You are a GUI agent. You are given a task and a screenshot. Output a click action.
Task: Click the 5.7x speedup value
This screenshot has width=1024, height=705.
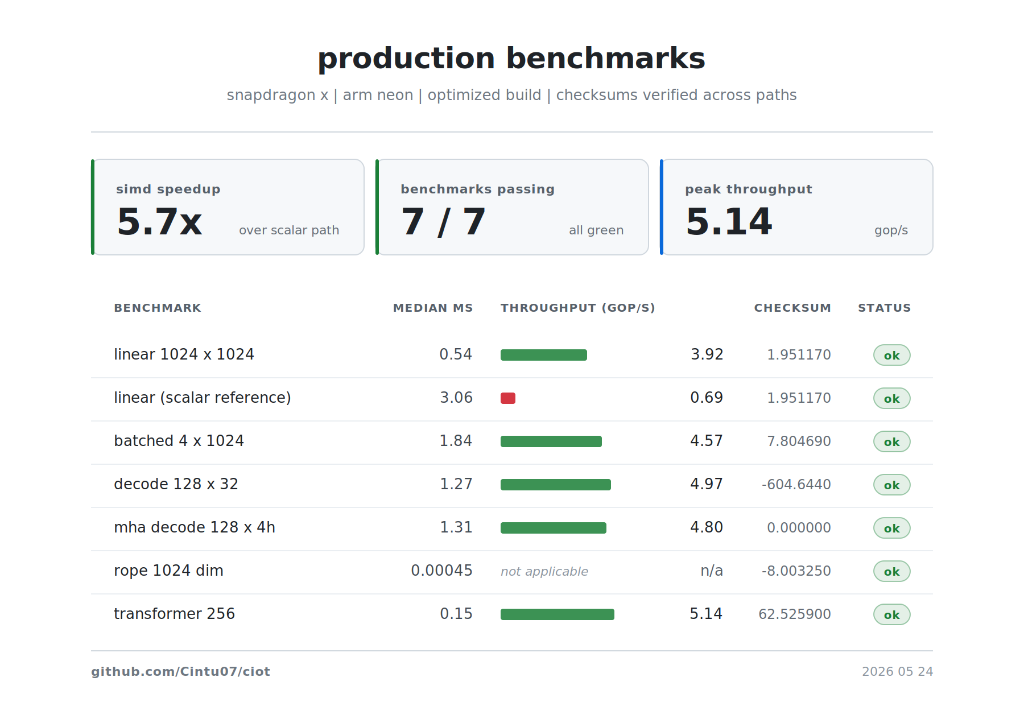click(x=159, y=222)
